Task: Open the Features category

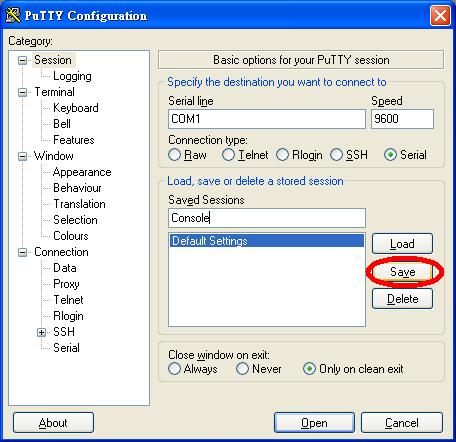Action: click(74, 140)
